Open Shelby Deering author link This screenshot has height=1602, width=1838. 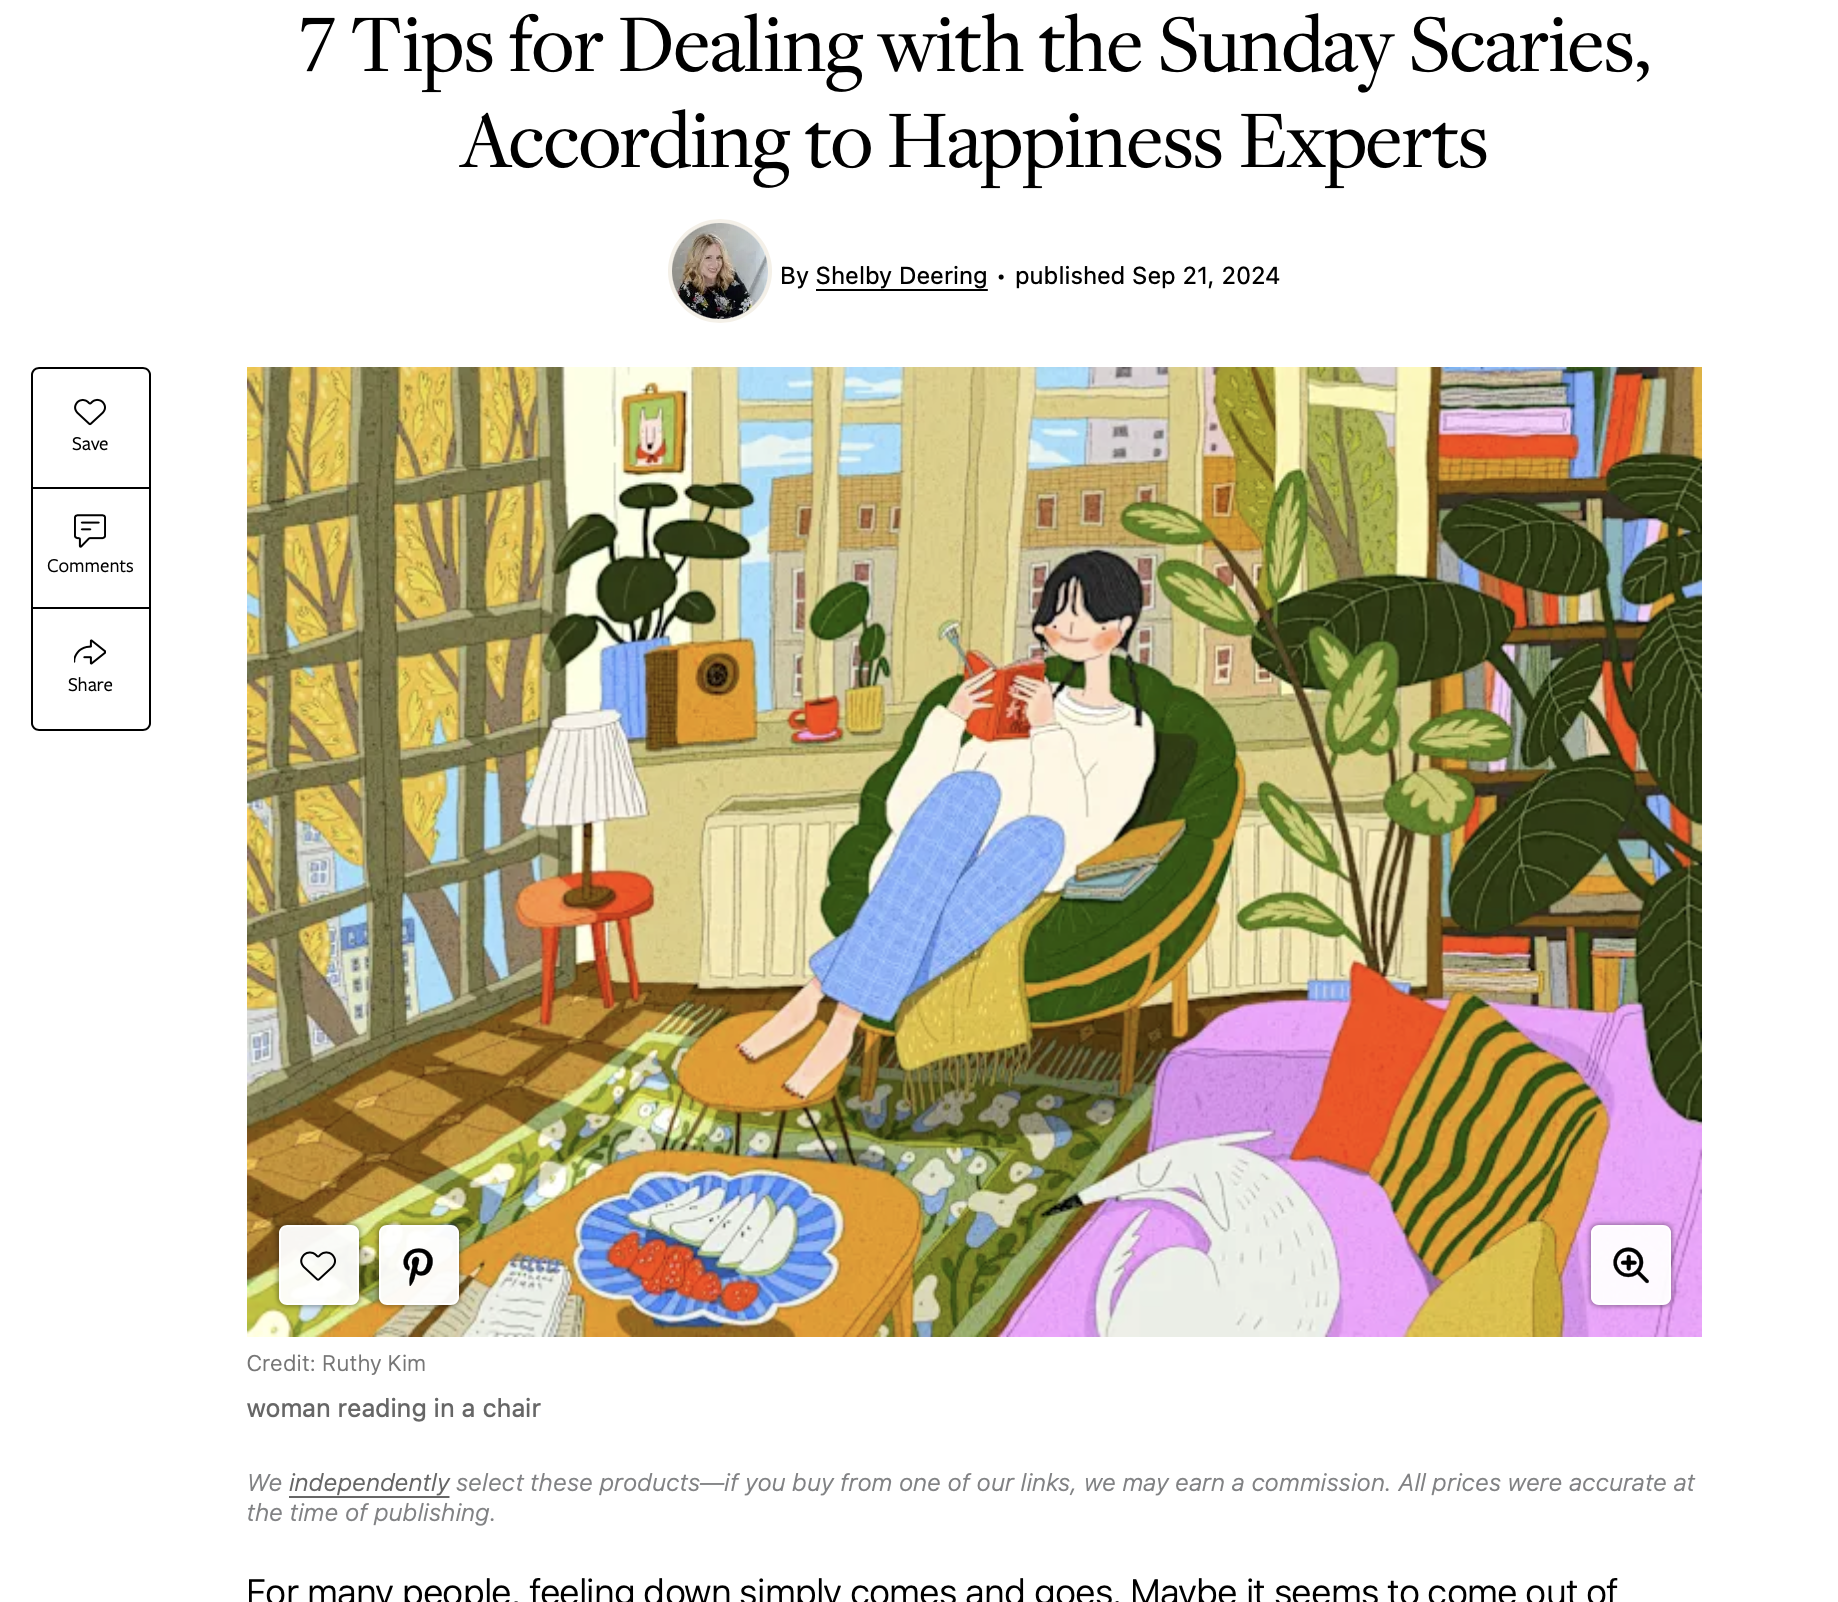(901, 276)
